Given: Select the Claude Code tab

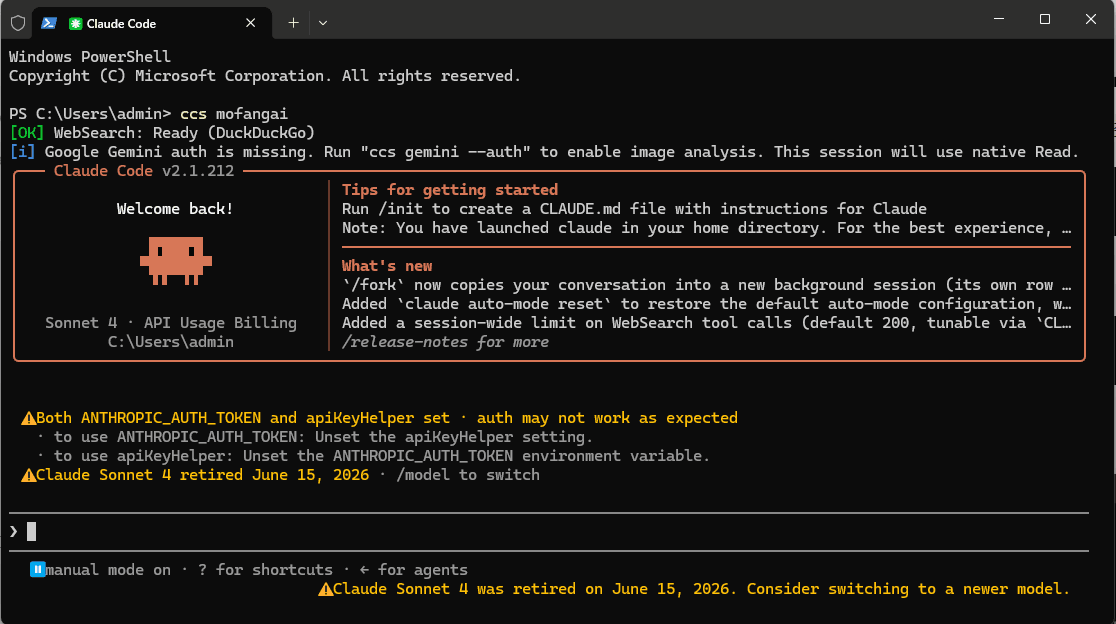Looking at the screenshot, I should 152,23.
